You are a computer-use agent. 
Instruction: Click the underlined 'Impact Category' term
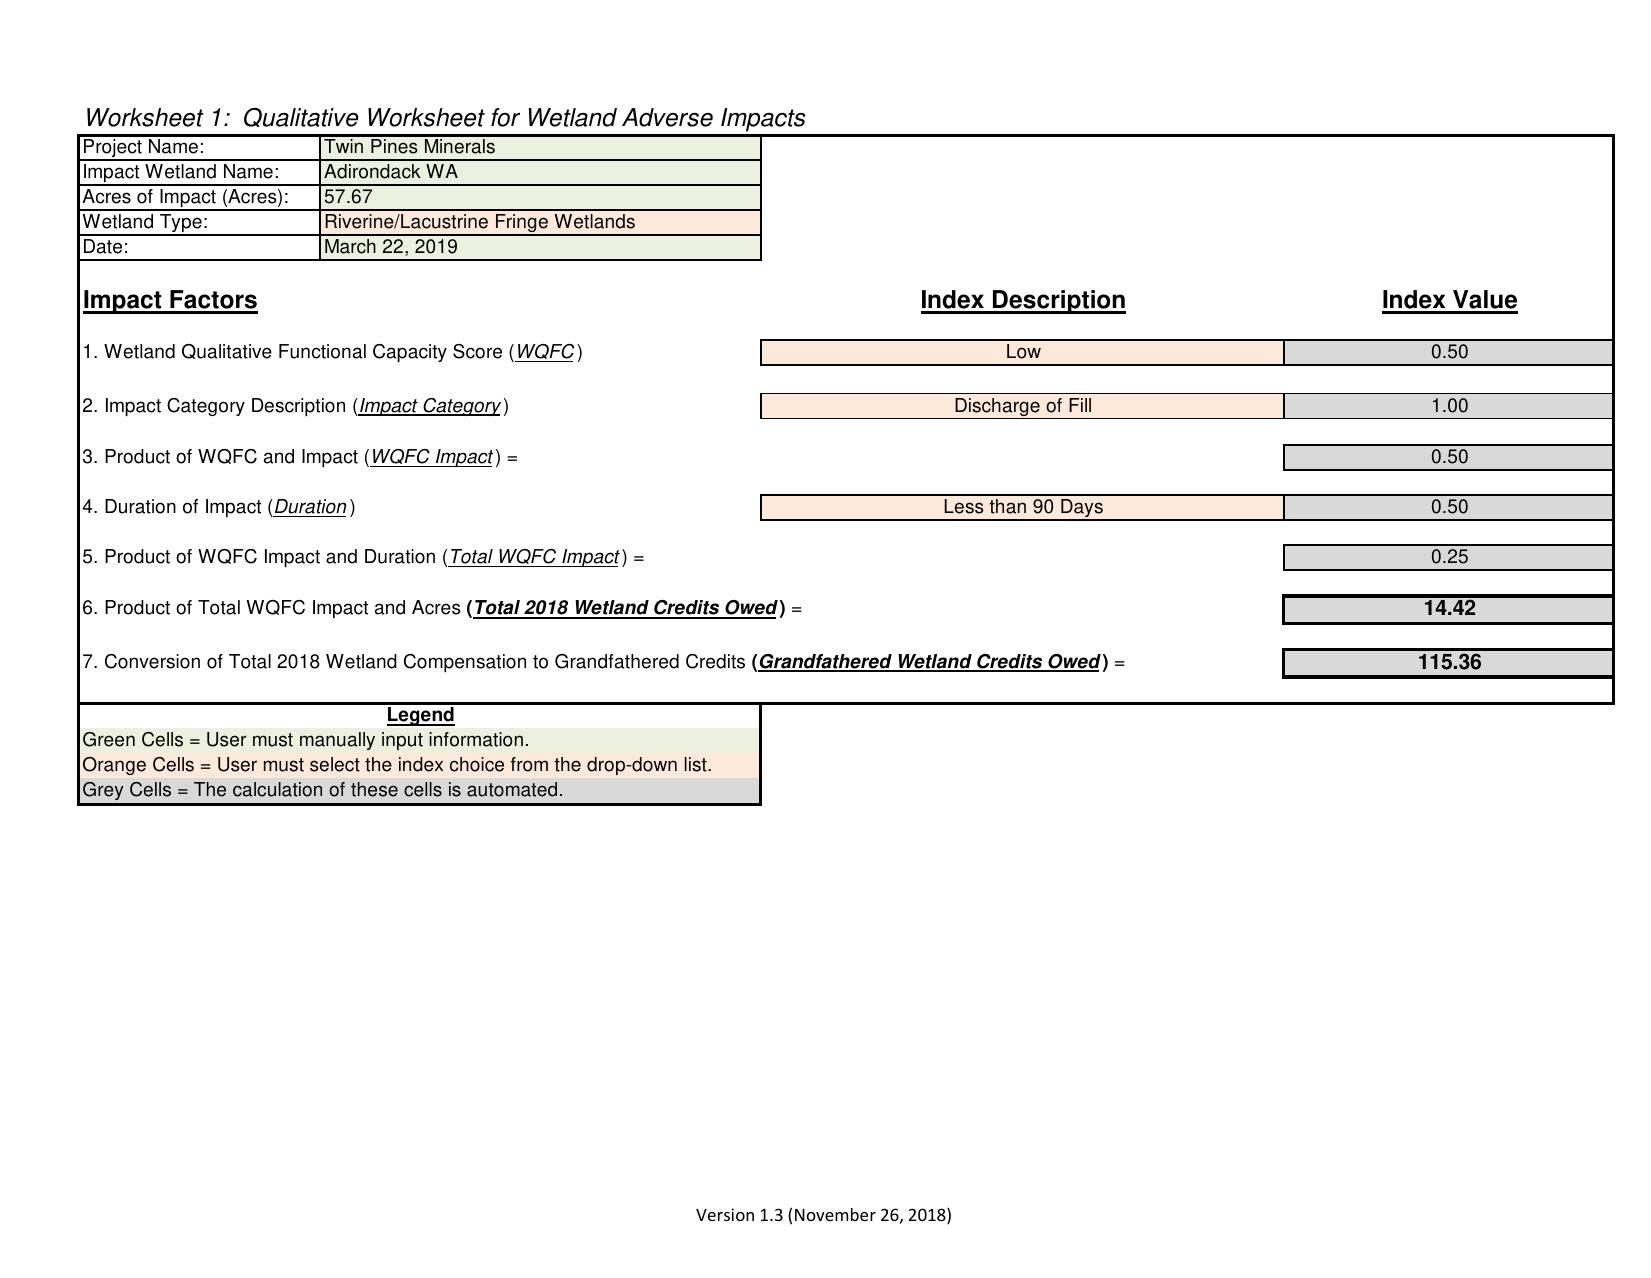430,406
